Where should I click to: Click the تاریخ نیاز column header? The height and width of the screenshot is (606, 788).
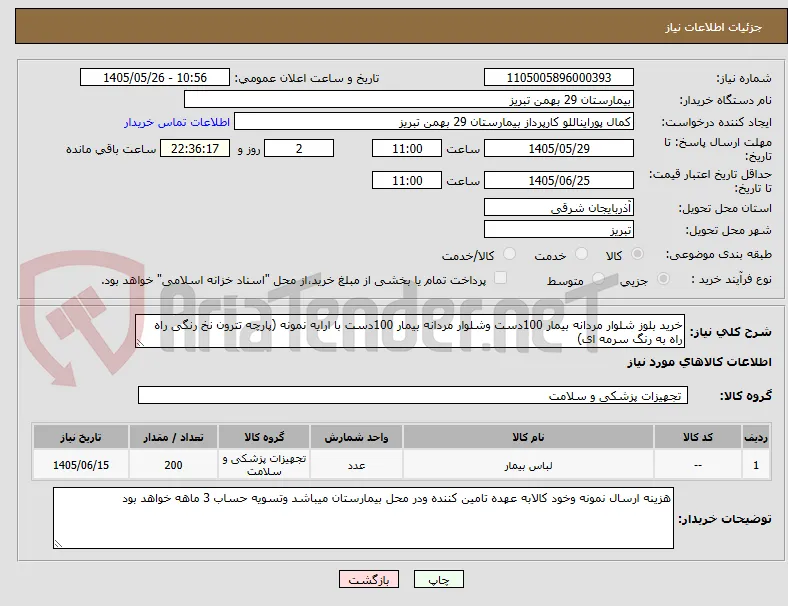pyautogui.click(x=81, y=437)
